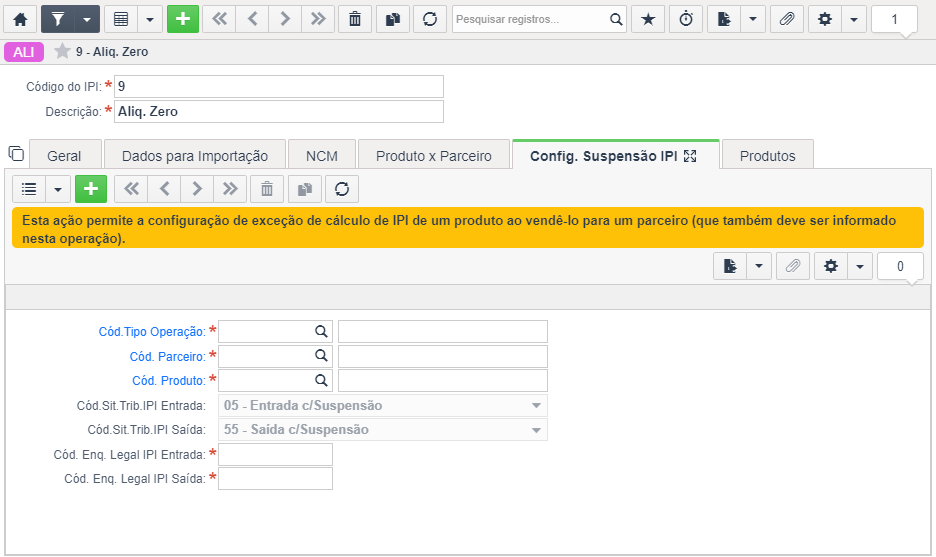Click the sub-panel counter showing 0

(900, 266)
